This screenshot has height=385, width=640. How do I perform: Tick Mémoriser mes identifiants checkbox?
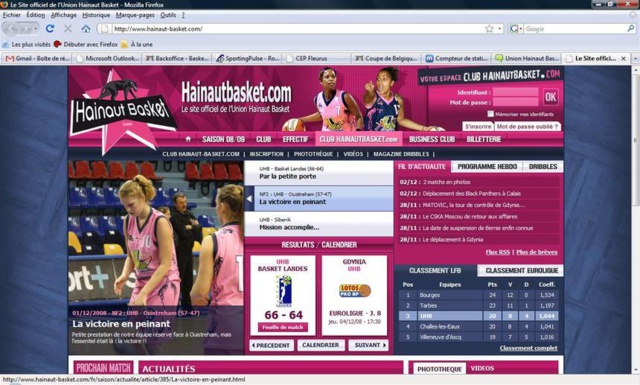pos(491,114)
